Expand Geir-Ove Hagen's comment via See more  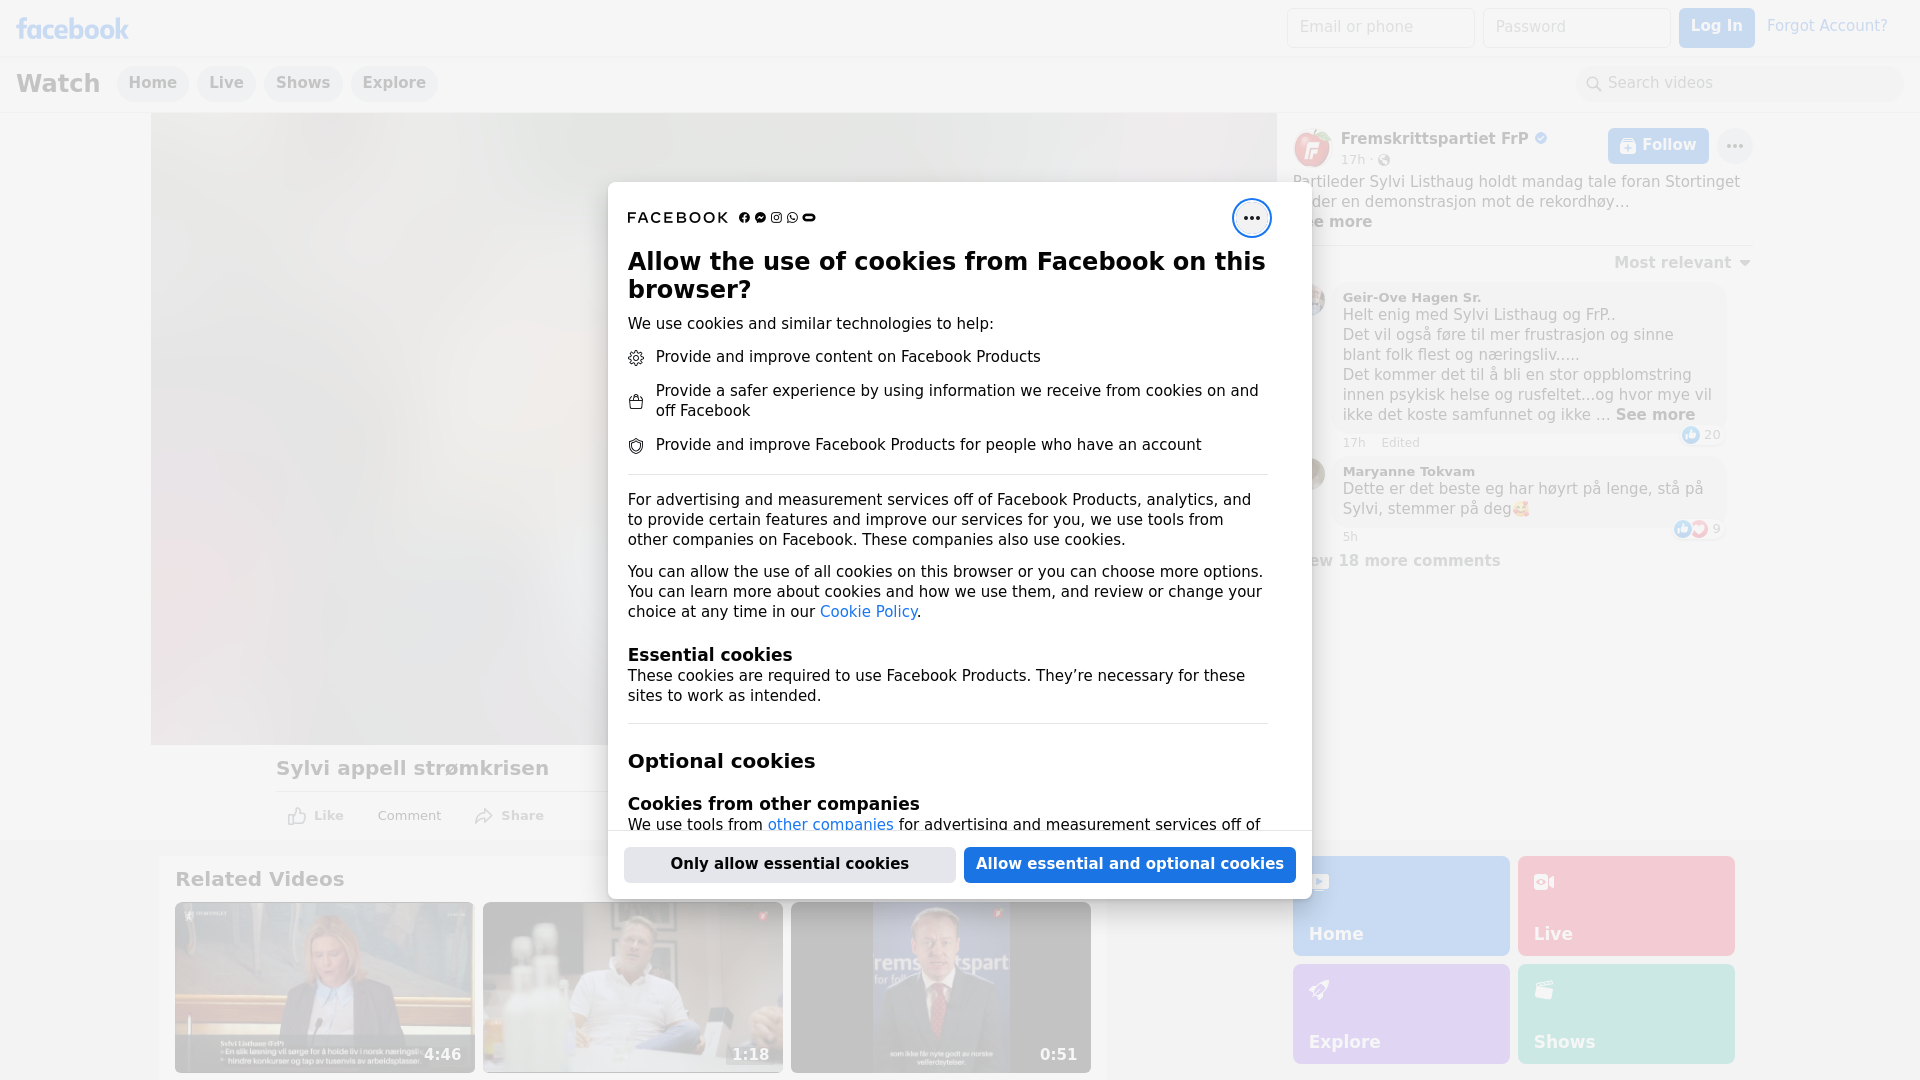point(1655,415)
